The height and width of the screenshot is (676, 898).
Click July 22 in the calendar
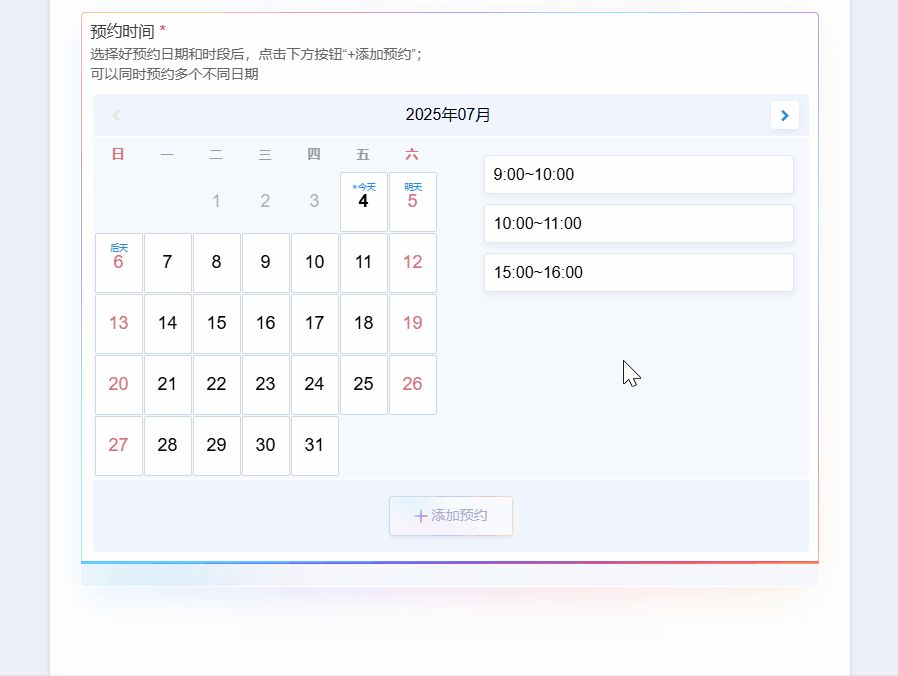click(216, 385)
